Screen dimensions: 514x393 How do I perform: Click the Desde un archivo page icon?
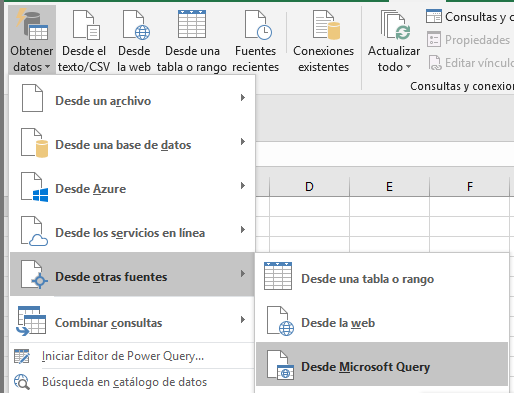[x=32, y=98]
